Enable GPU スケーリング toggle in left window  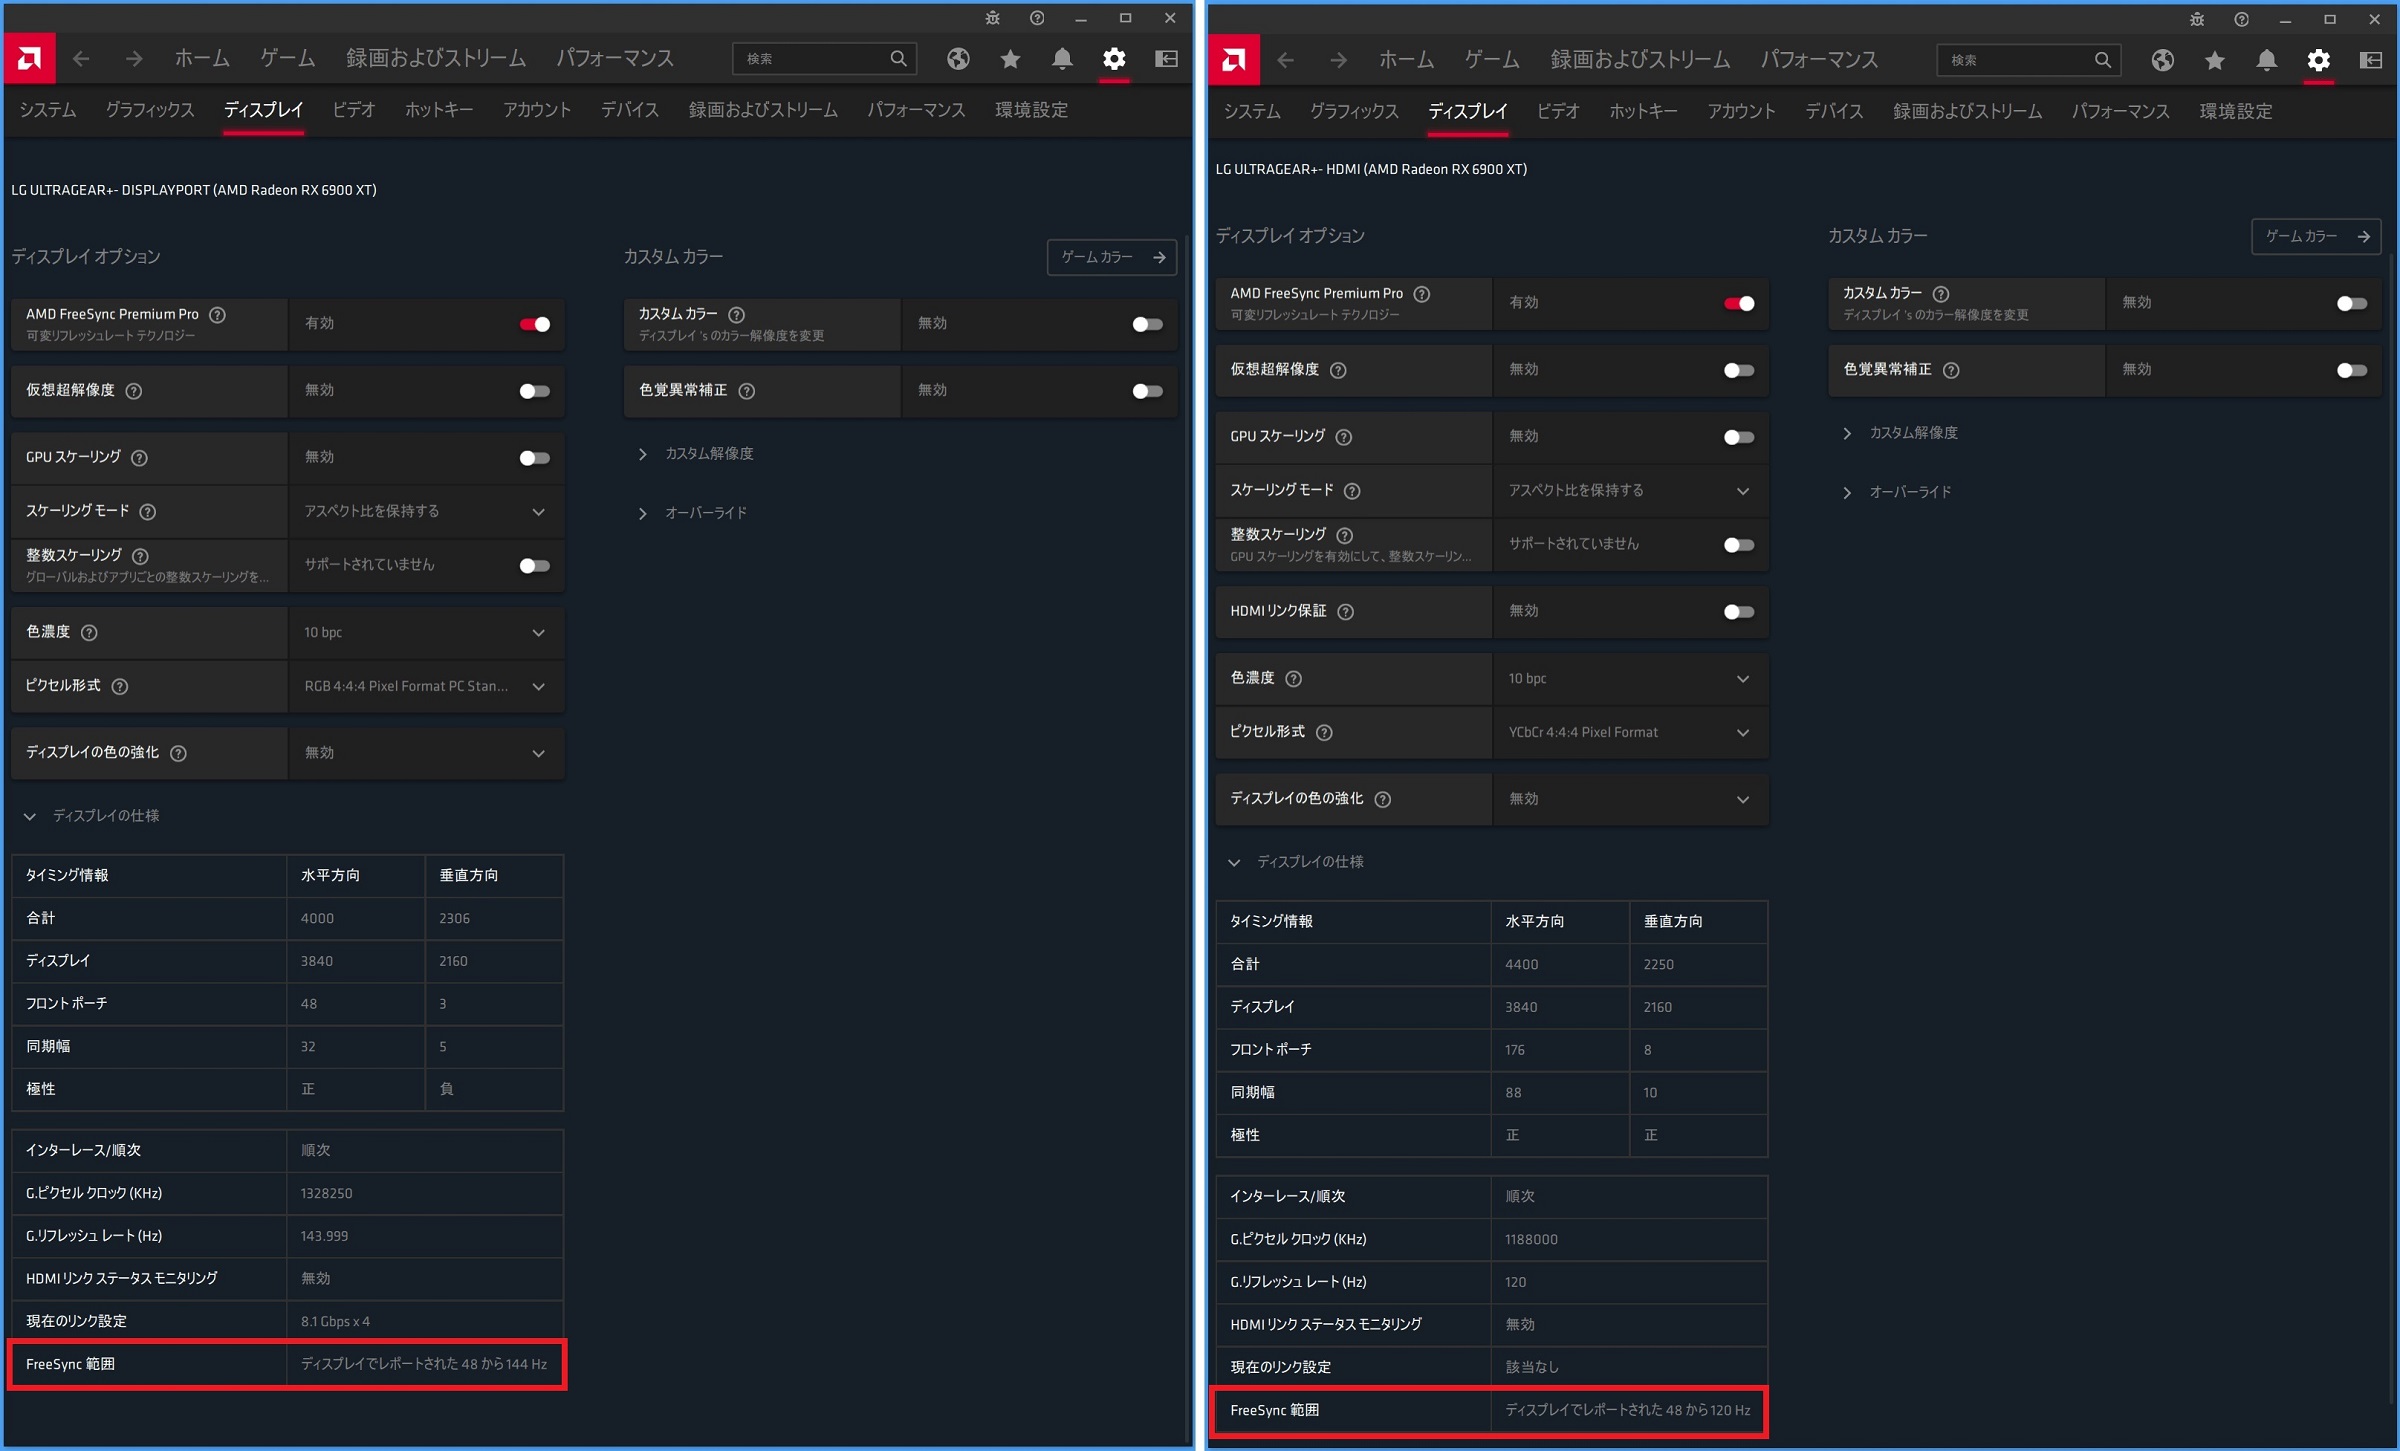pos(534,458)
